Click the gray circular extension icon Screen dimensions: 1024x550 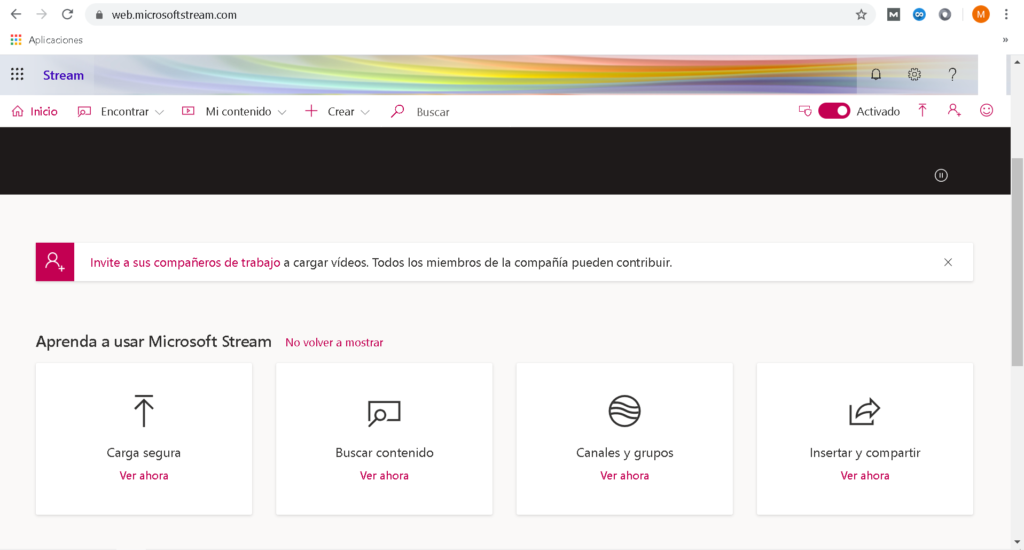pyautogui.click(x=945, y=14)
